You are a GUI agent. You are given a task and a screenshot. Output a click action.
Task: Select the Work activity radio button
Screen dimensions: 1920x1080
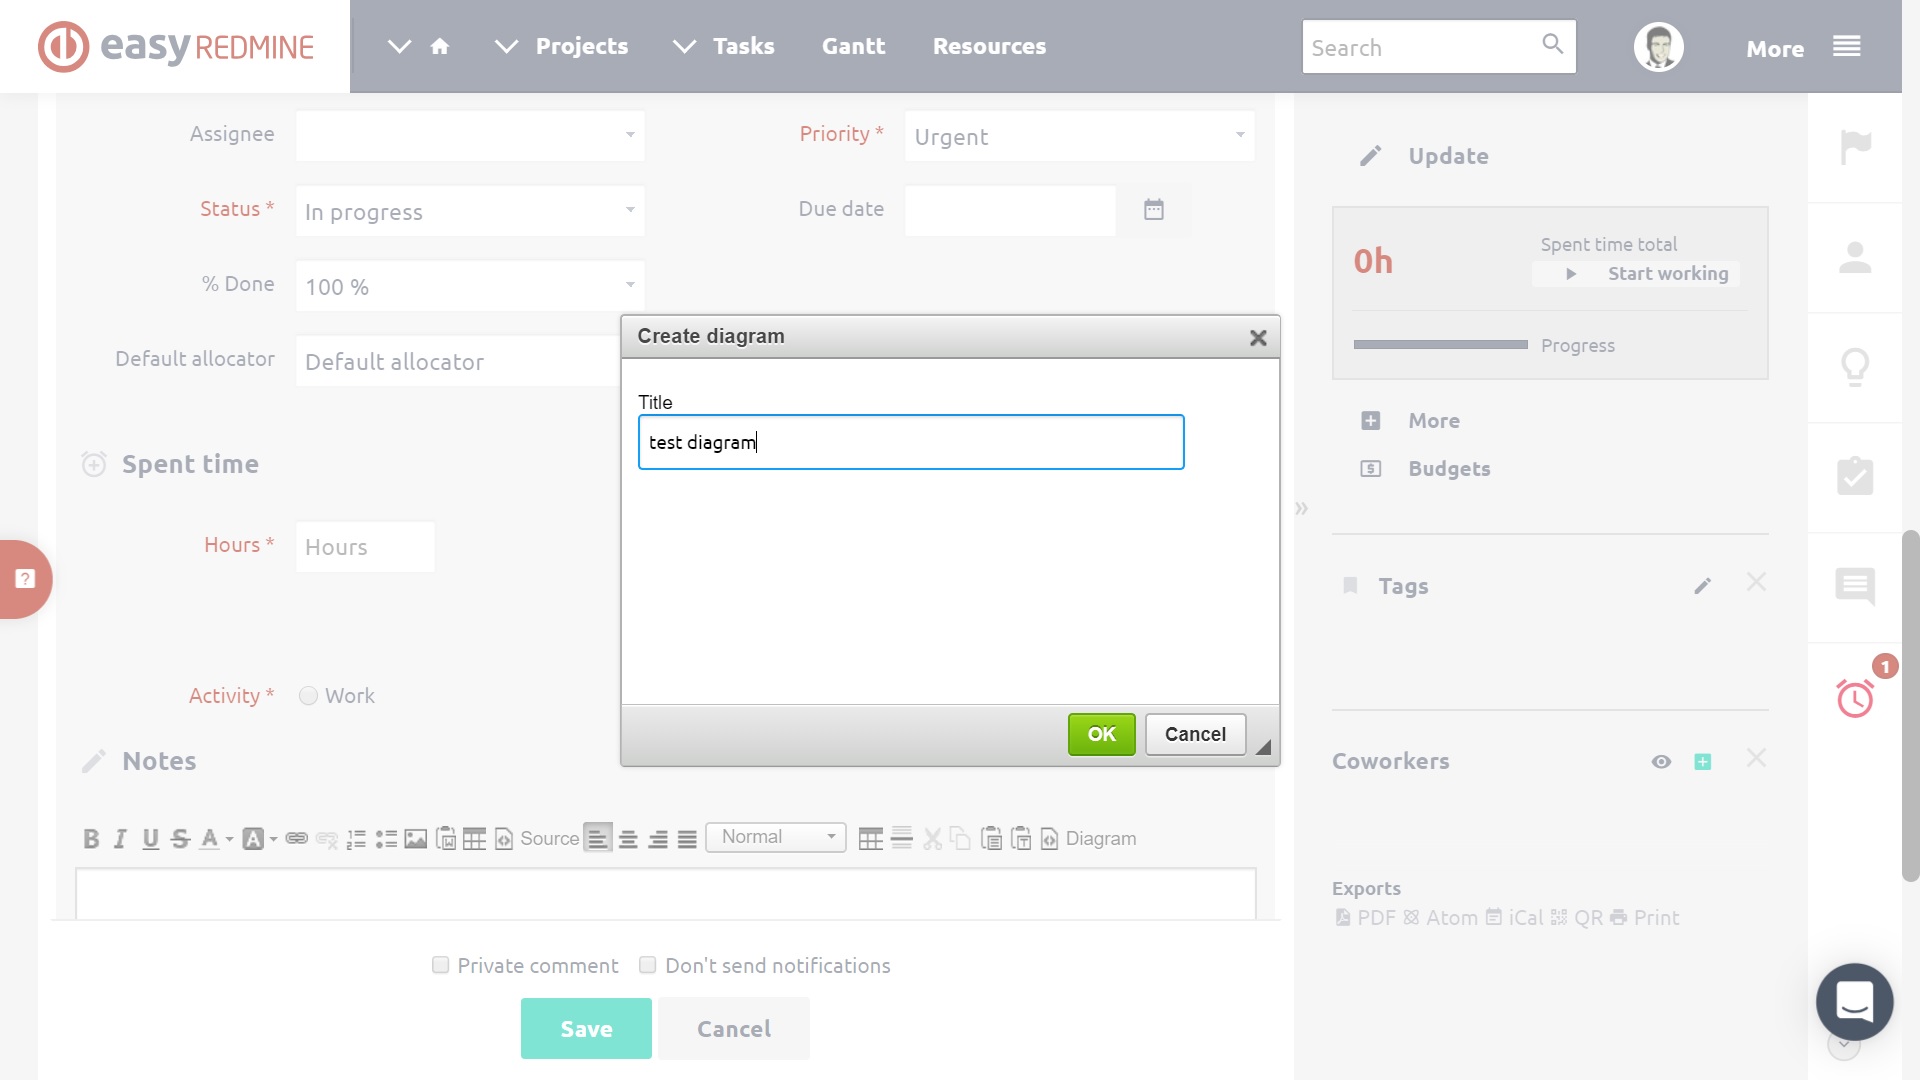pyautogui.click(x=308, y=695)
